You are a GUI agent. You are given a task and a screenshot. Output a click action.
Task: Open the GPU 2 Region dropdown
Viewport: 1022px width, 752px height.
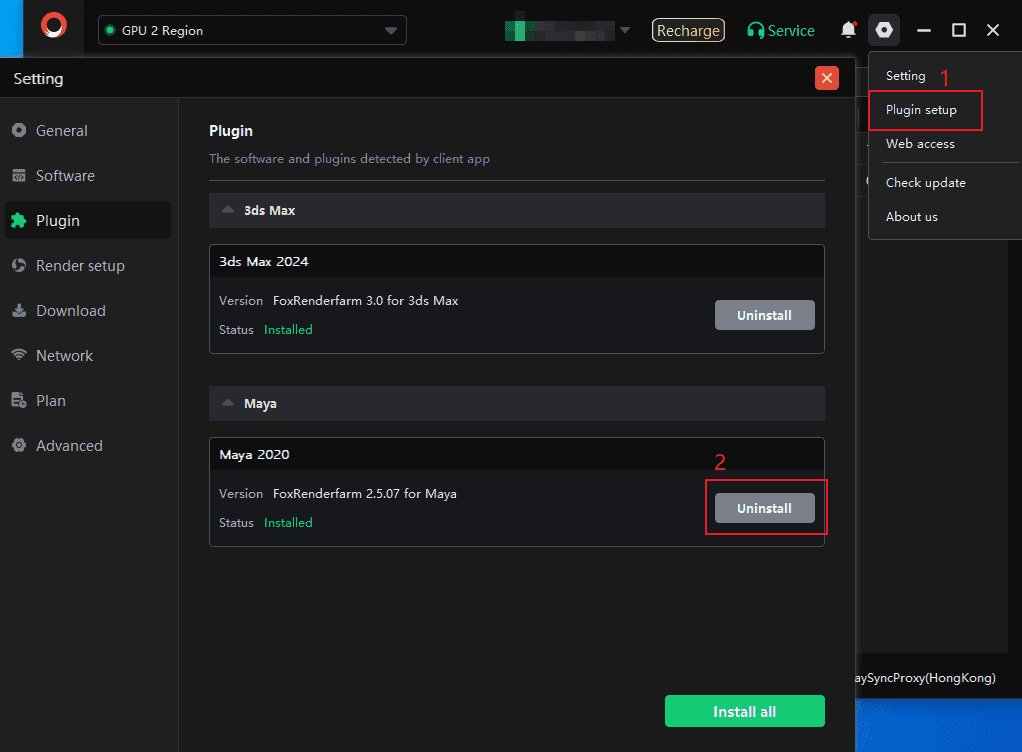click(x=252, y=31)
